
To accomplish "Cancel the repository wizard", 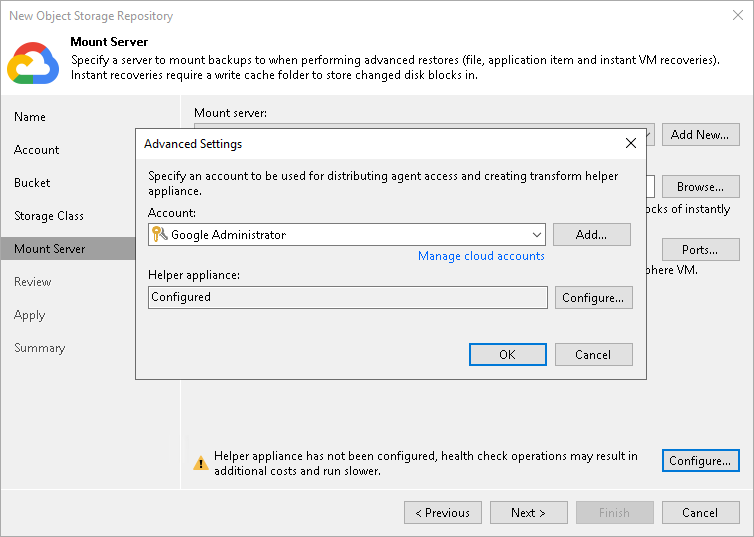I will coord(700,512).
